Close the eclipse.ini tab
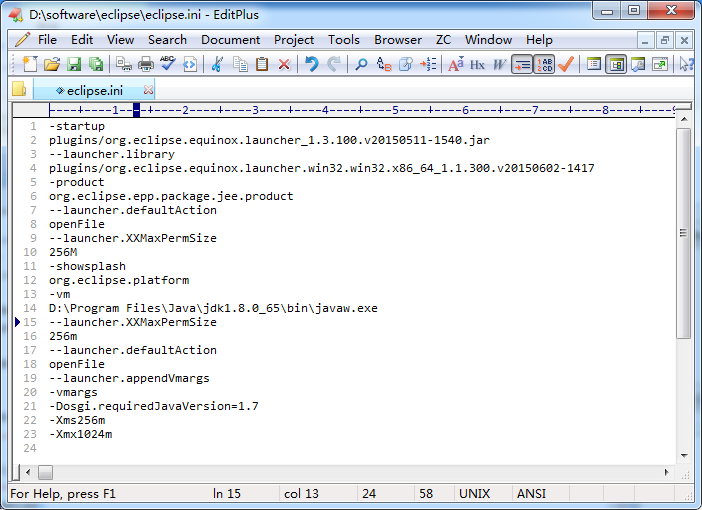702x510 pixels. tap(149, 90)
